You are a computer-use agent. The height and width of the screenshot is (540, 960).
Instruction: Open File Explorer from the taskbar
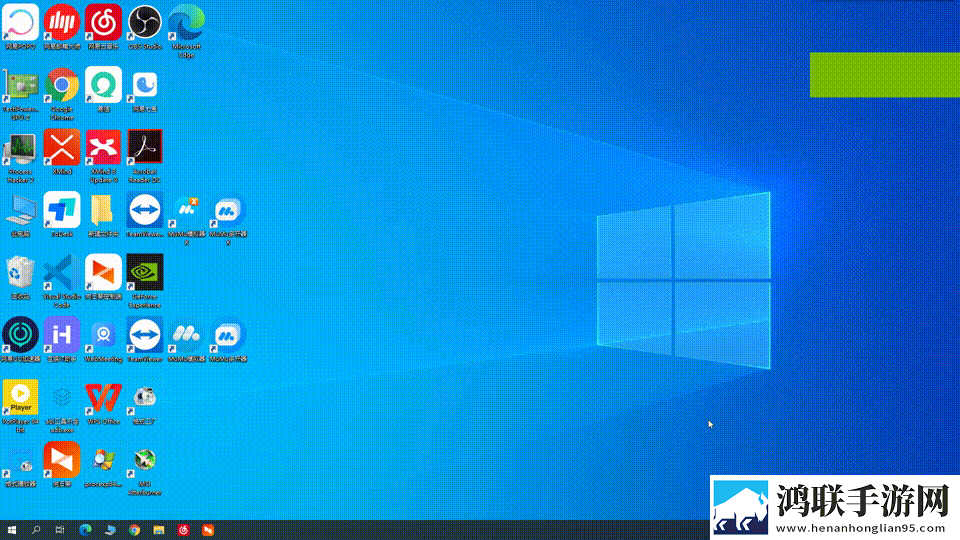pyautogui.click(x=159, y=530)
